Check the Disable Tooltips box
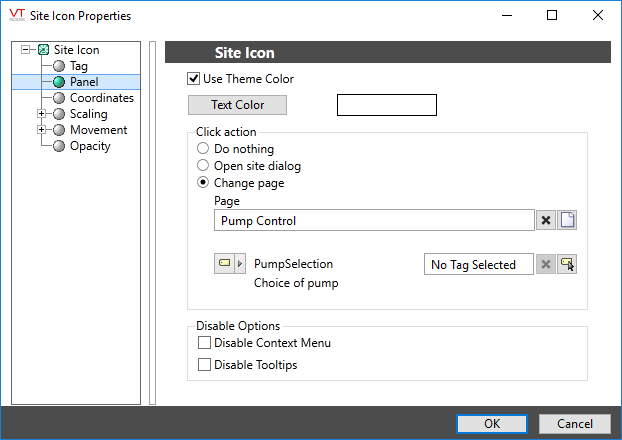This screenshot has width=622, height=440. [204, 365]
